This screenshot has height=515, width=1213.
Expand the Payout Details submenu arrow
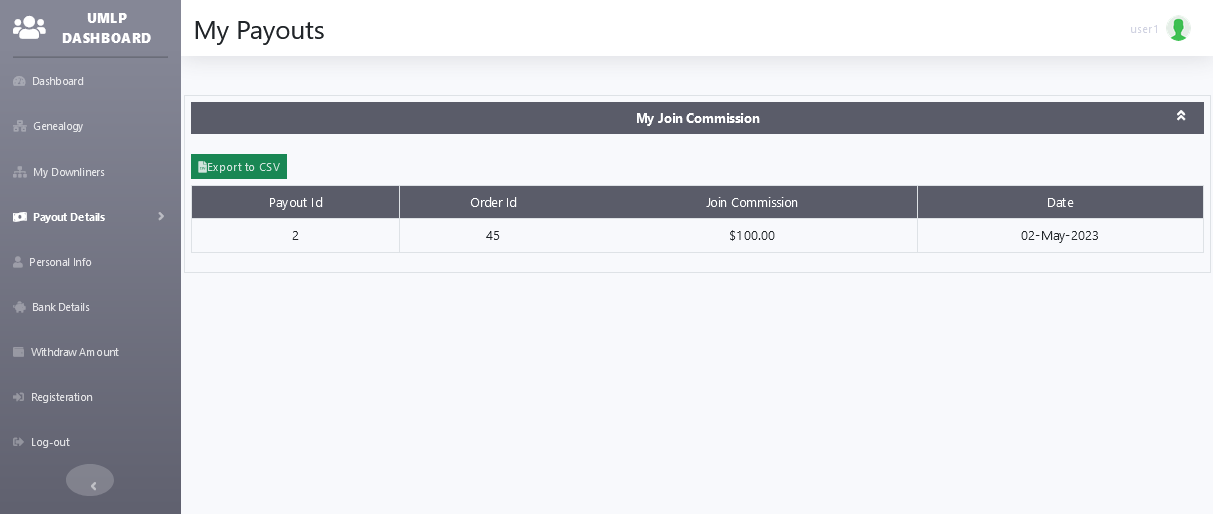pyautogui.click(x=160, y=216)
